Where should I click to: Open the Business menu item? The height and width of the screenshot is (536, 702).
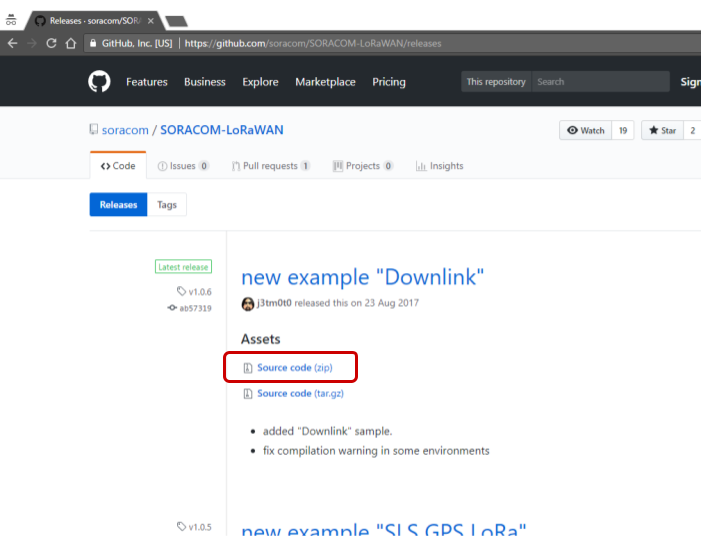(205, 82)
